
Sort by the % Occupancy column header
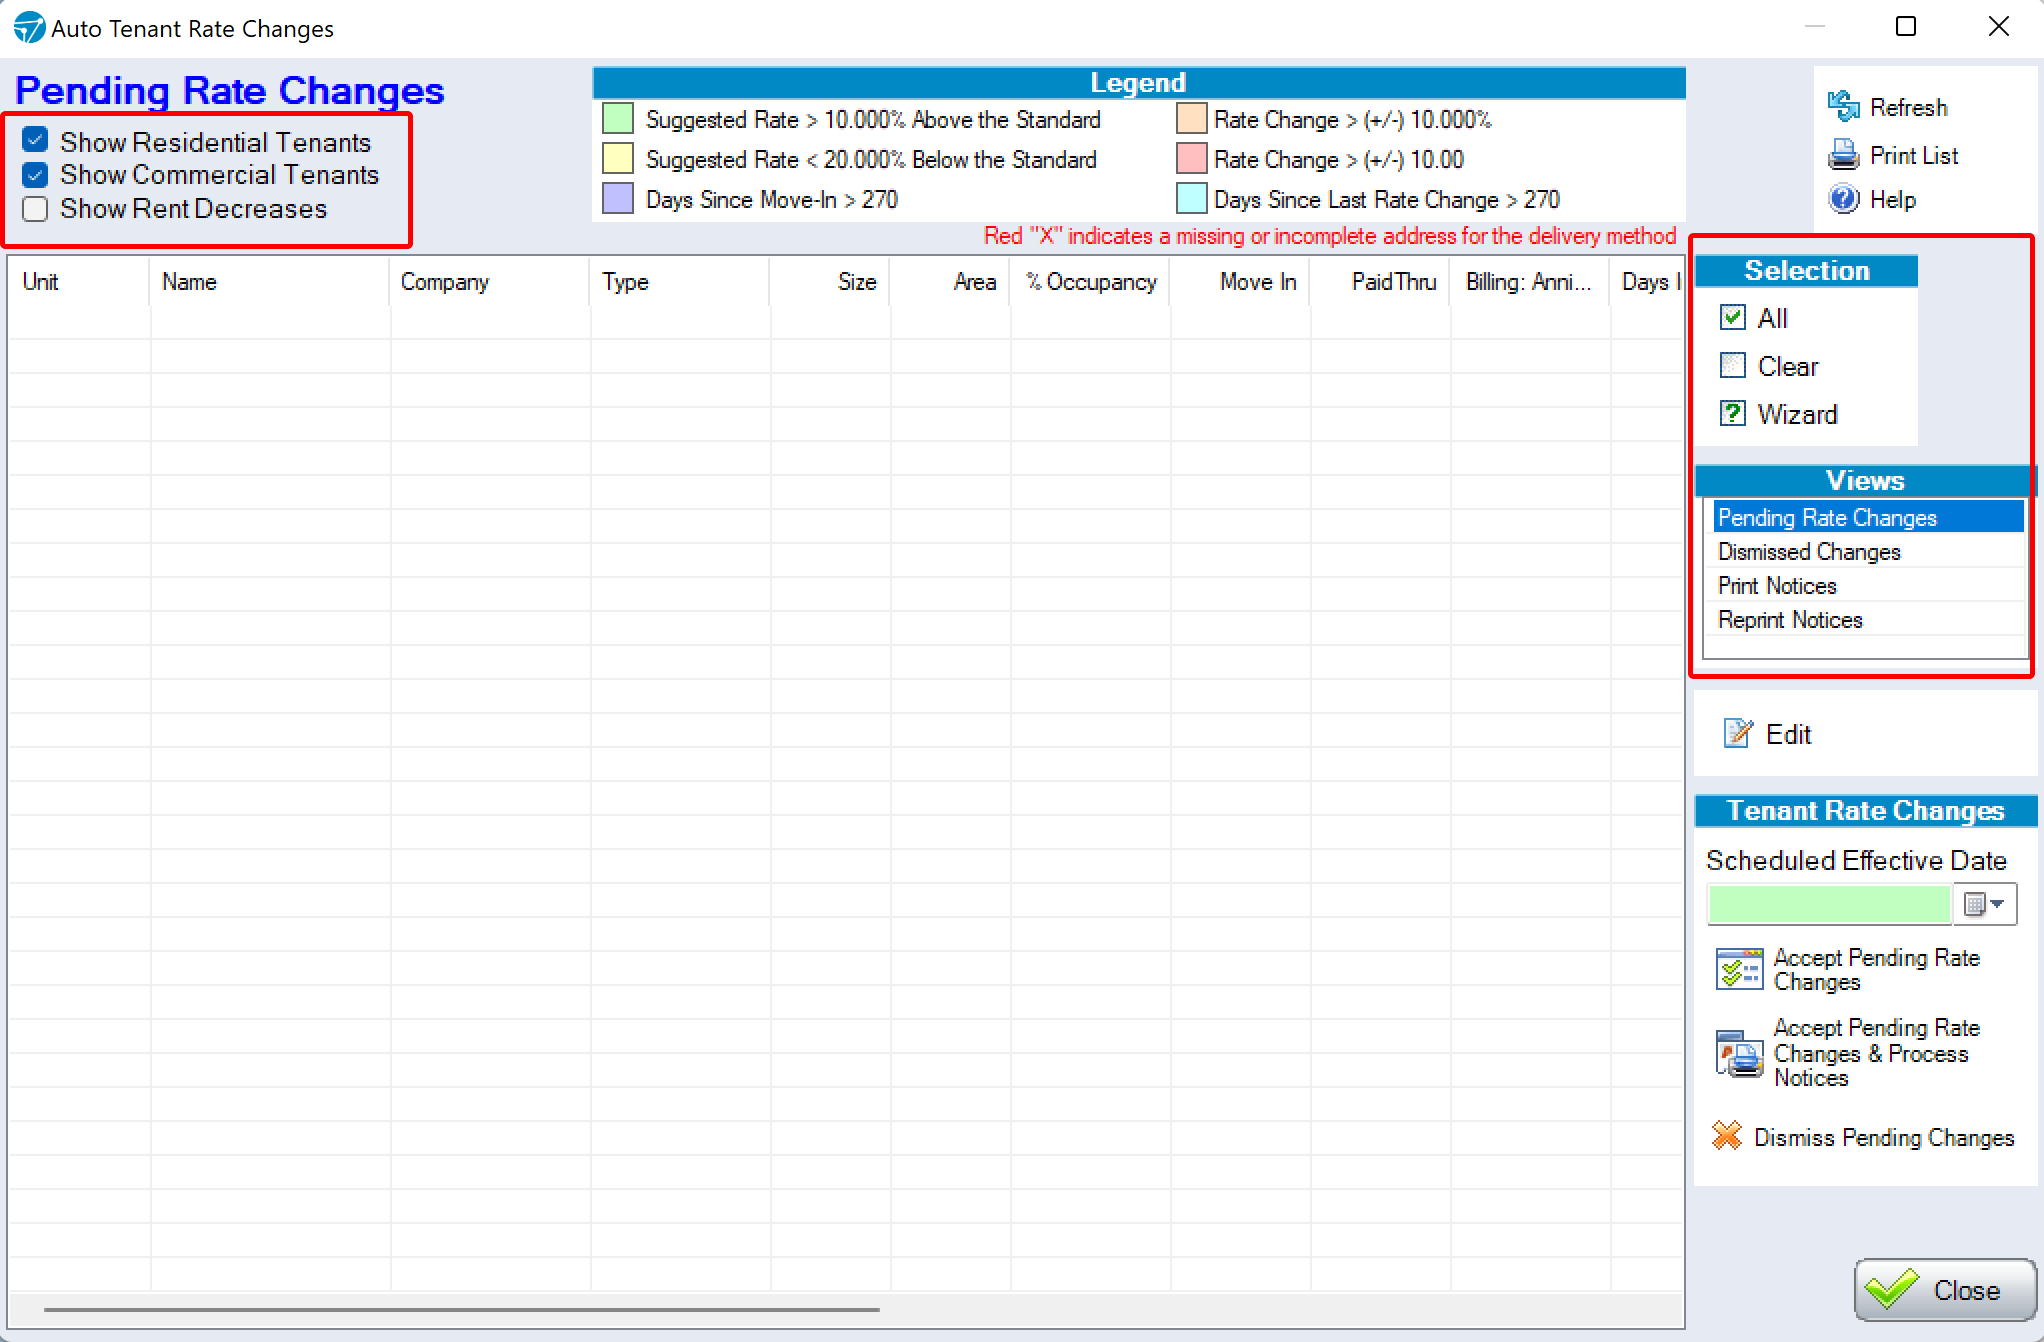1089,282
